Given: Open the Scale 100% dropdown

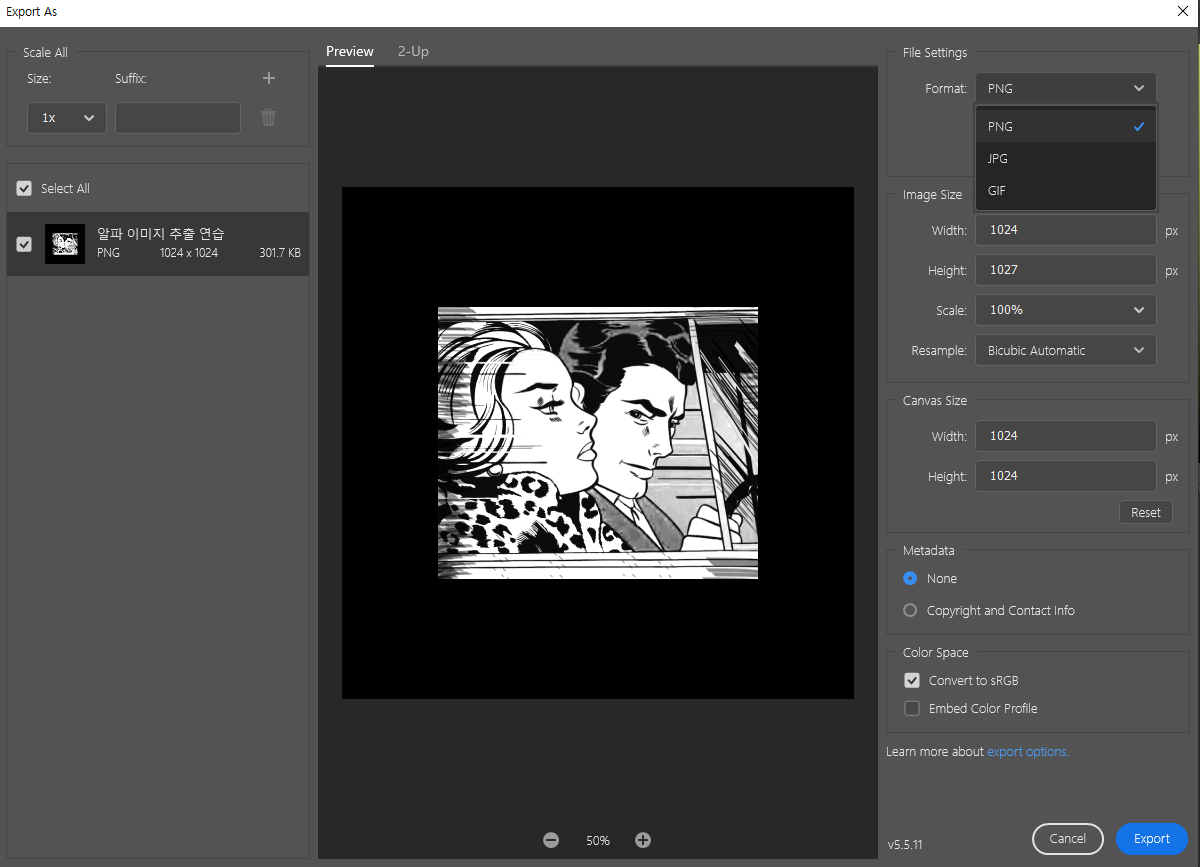Looking at the screenshot, I should click(1066, 310).
